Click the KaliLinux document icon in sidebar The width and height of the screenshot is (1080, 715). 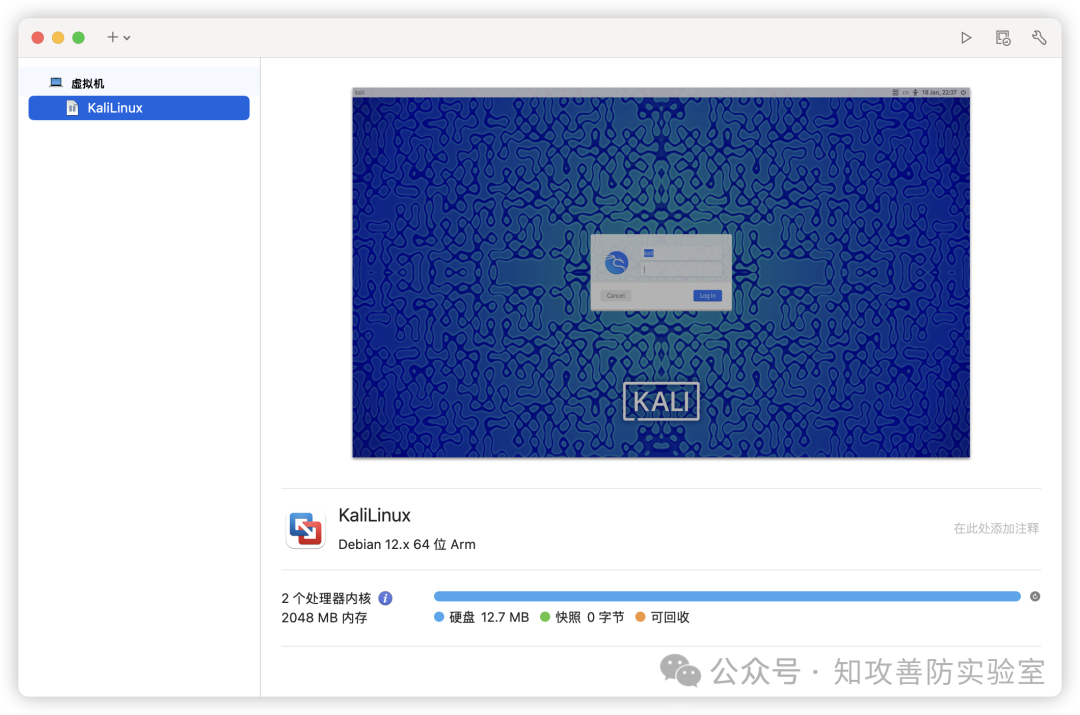click(72, 108)
